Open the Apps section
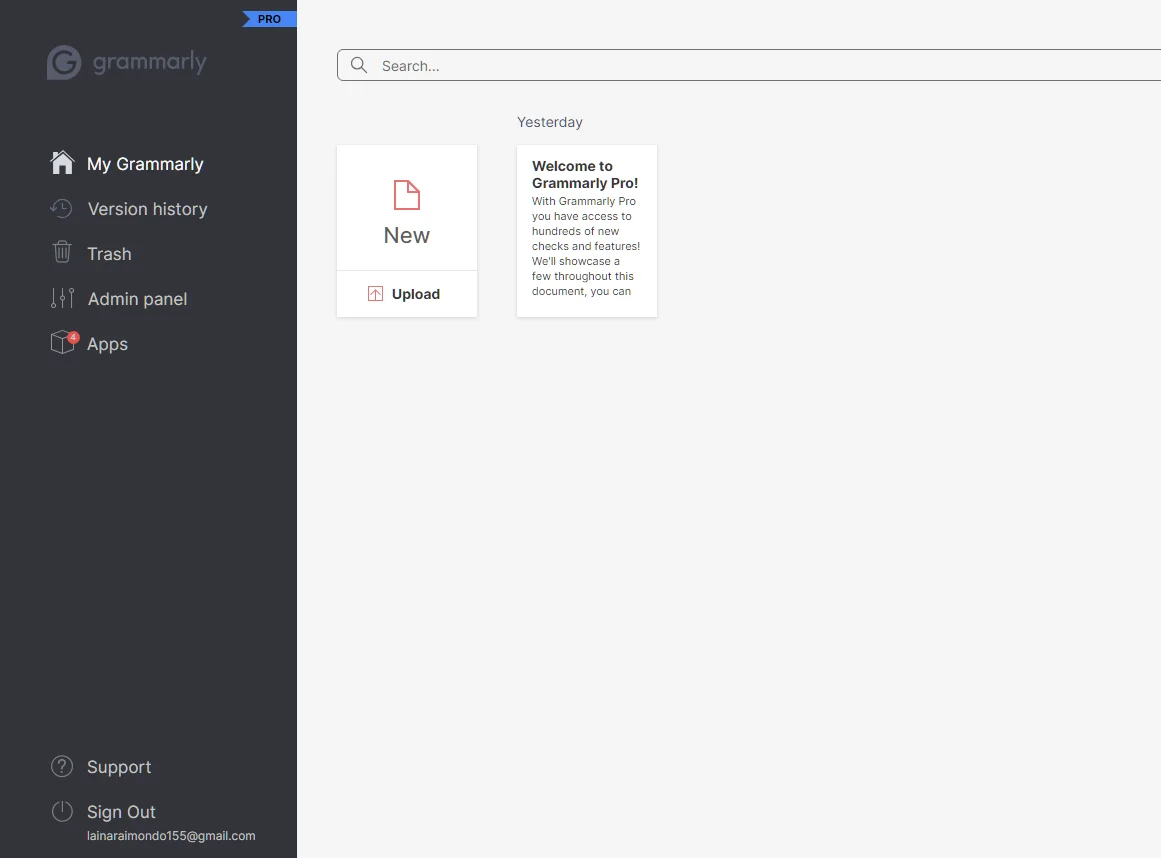Image resolution: width=1161 pixels, height=858 pixels. pos(107,344)
